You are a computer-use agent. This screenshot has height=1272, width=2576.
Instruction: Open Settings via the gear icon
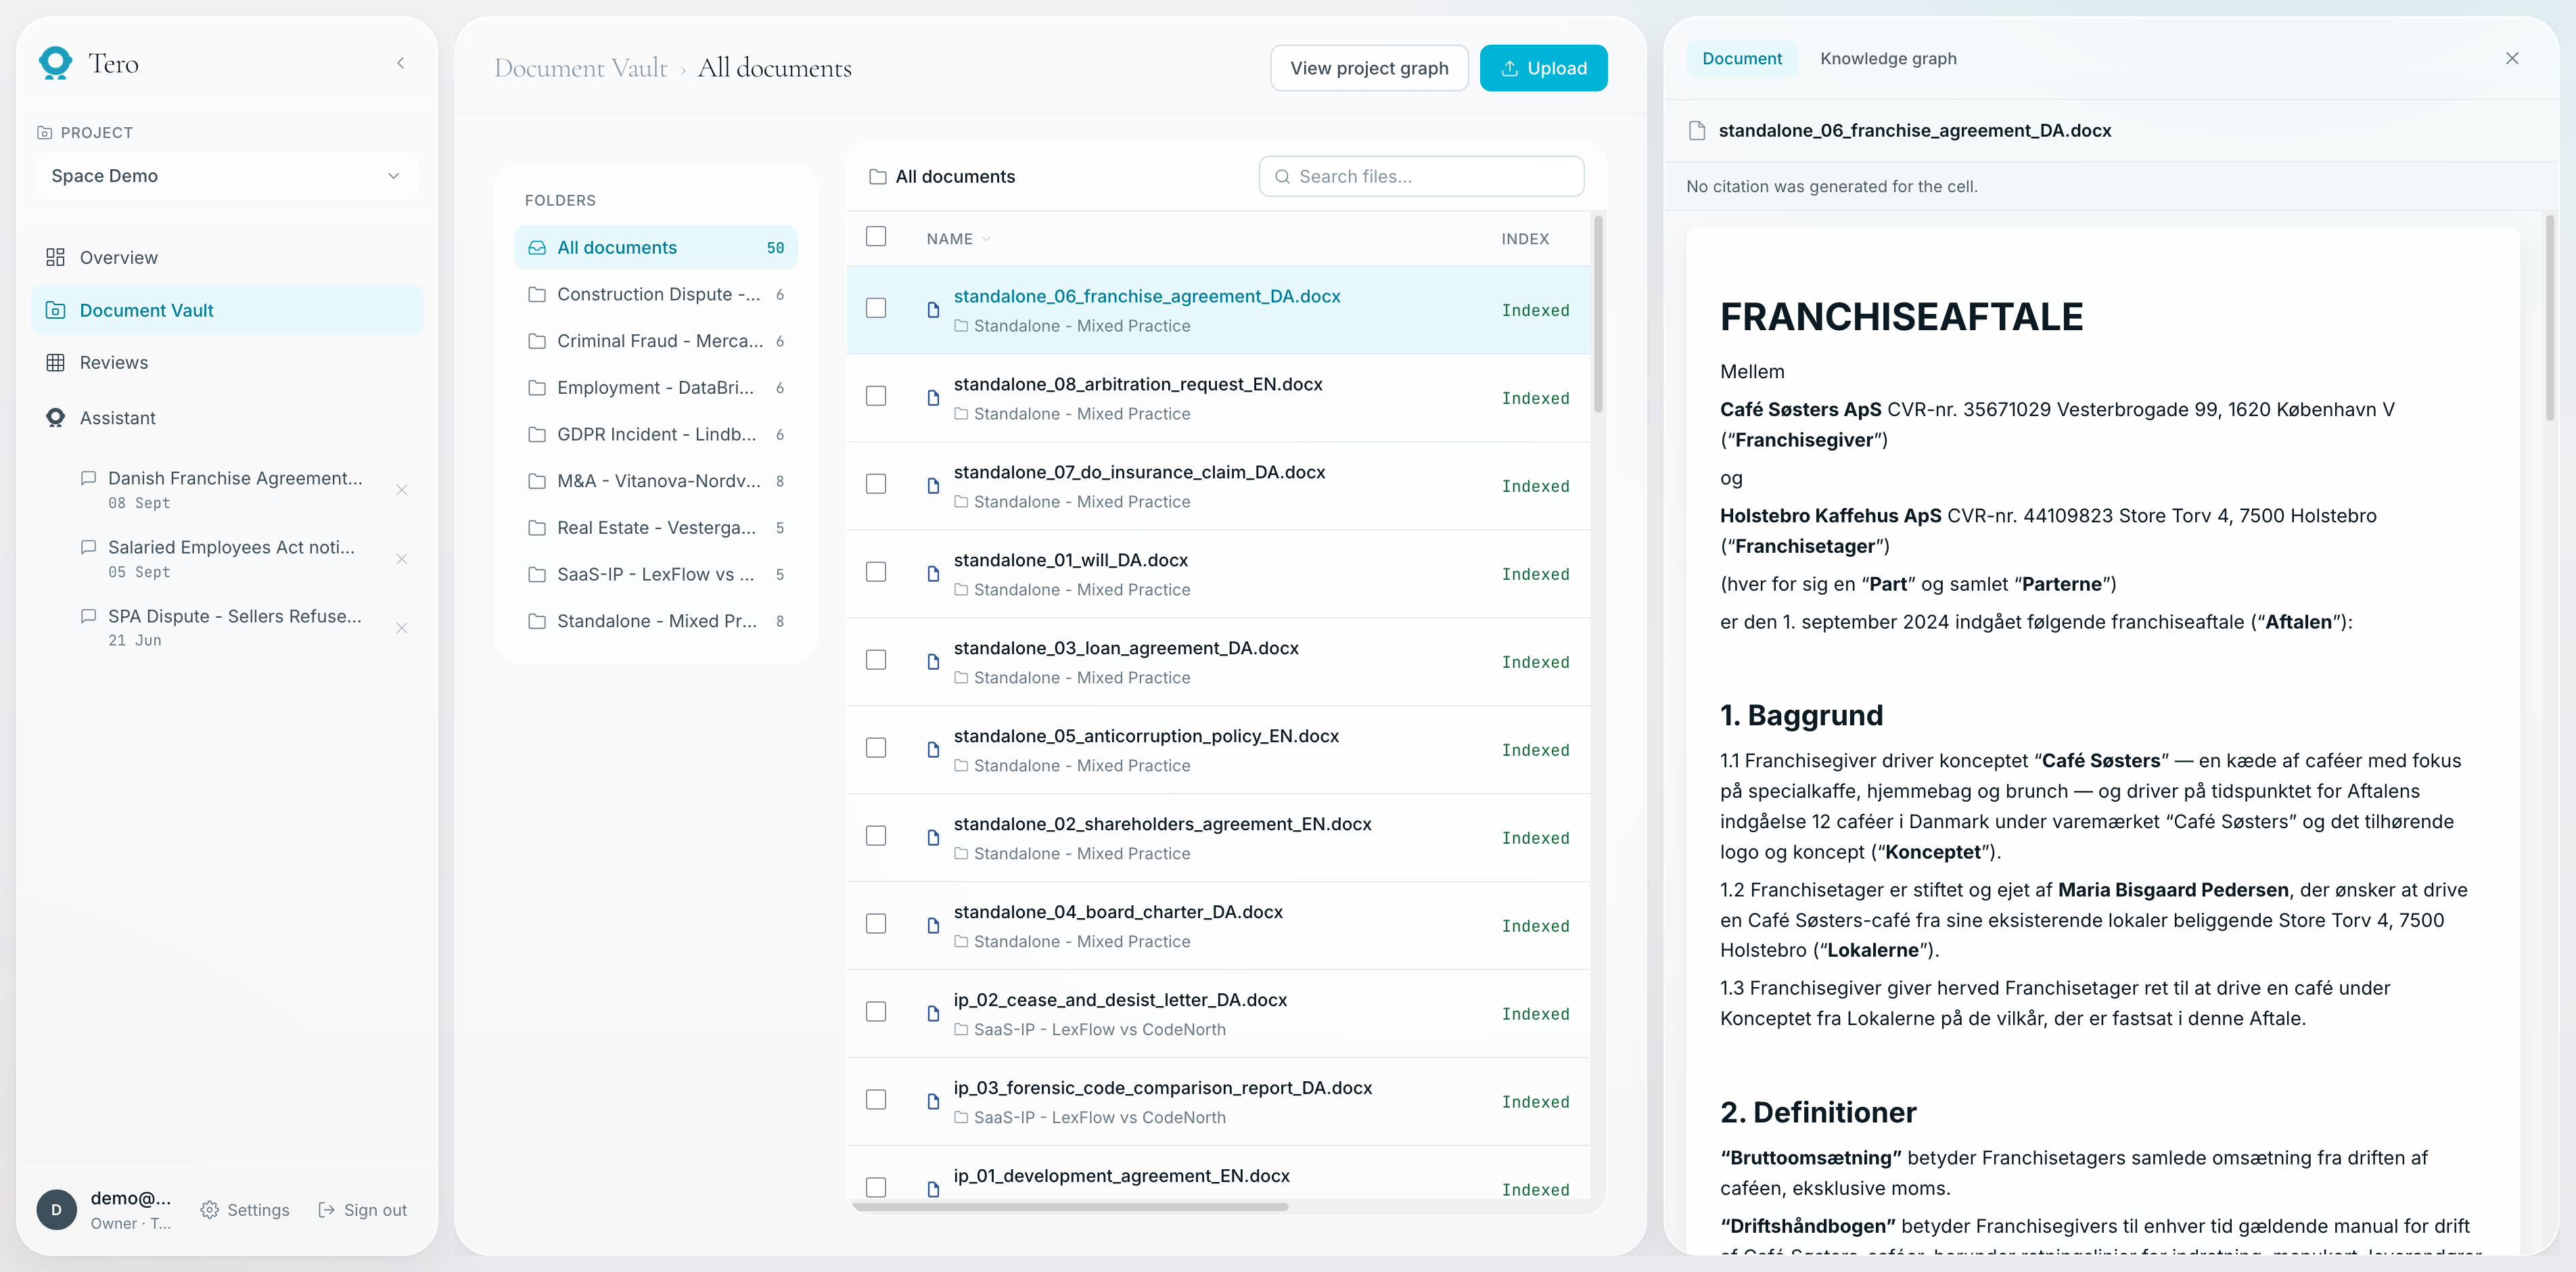209,1210
